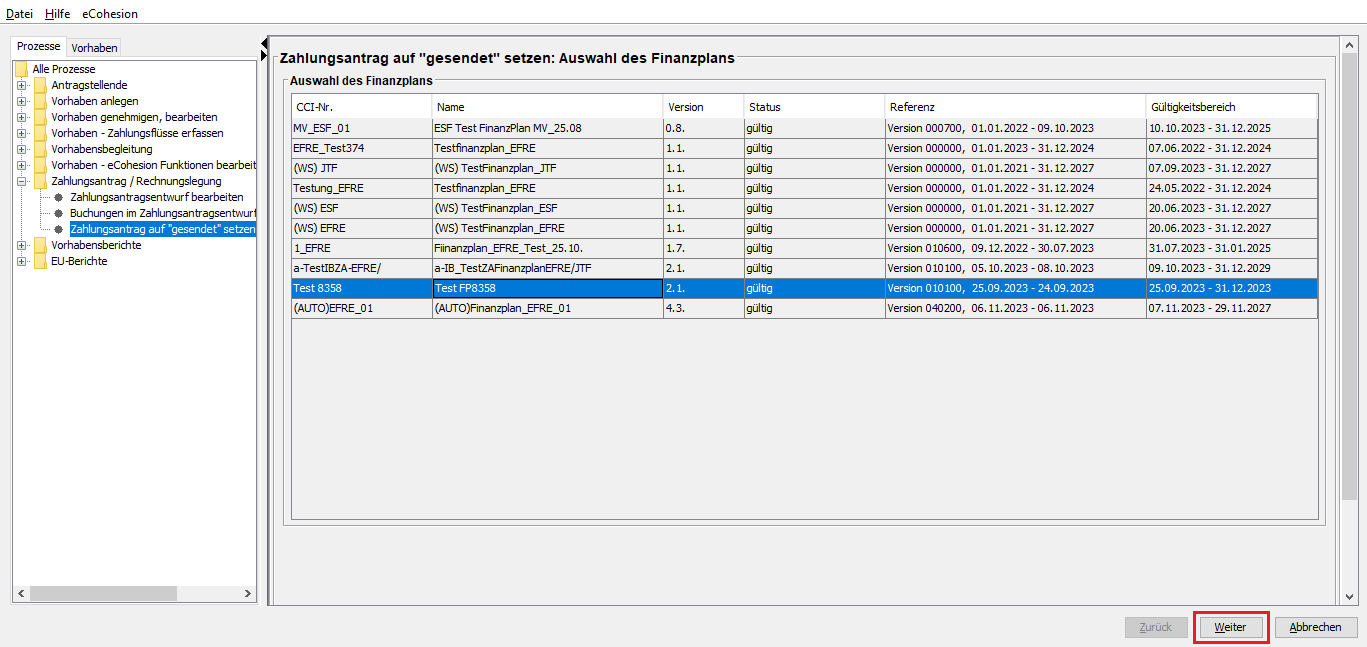1367x647 pixels.
Task: Click the EU-Berichte folder icon
Action: pyautogui.click(x=40, y=261)
